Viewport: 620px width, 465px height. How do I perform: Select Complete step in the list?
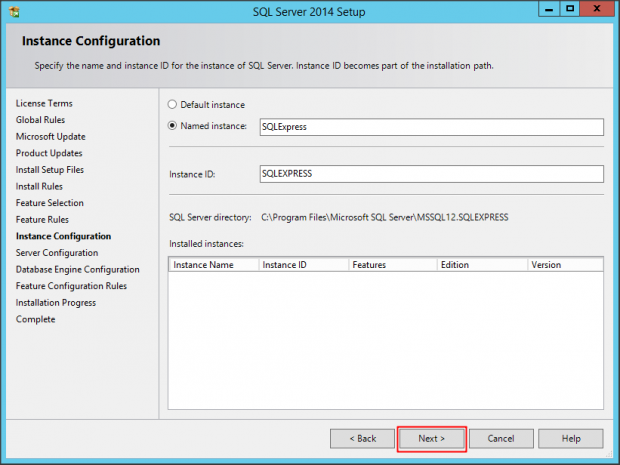pos(36,319)
